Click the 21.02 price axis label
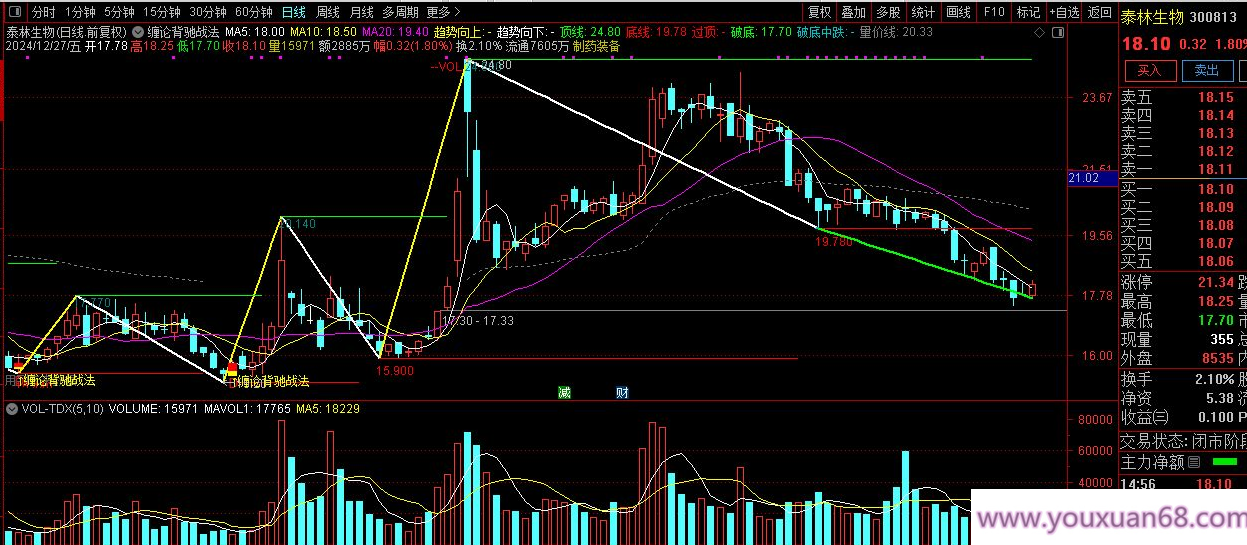The width and height of the screenshot is (1247, 545). 1084,178
